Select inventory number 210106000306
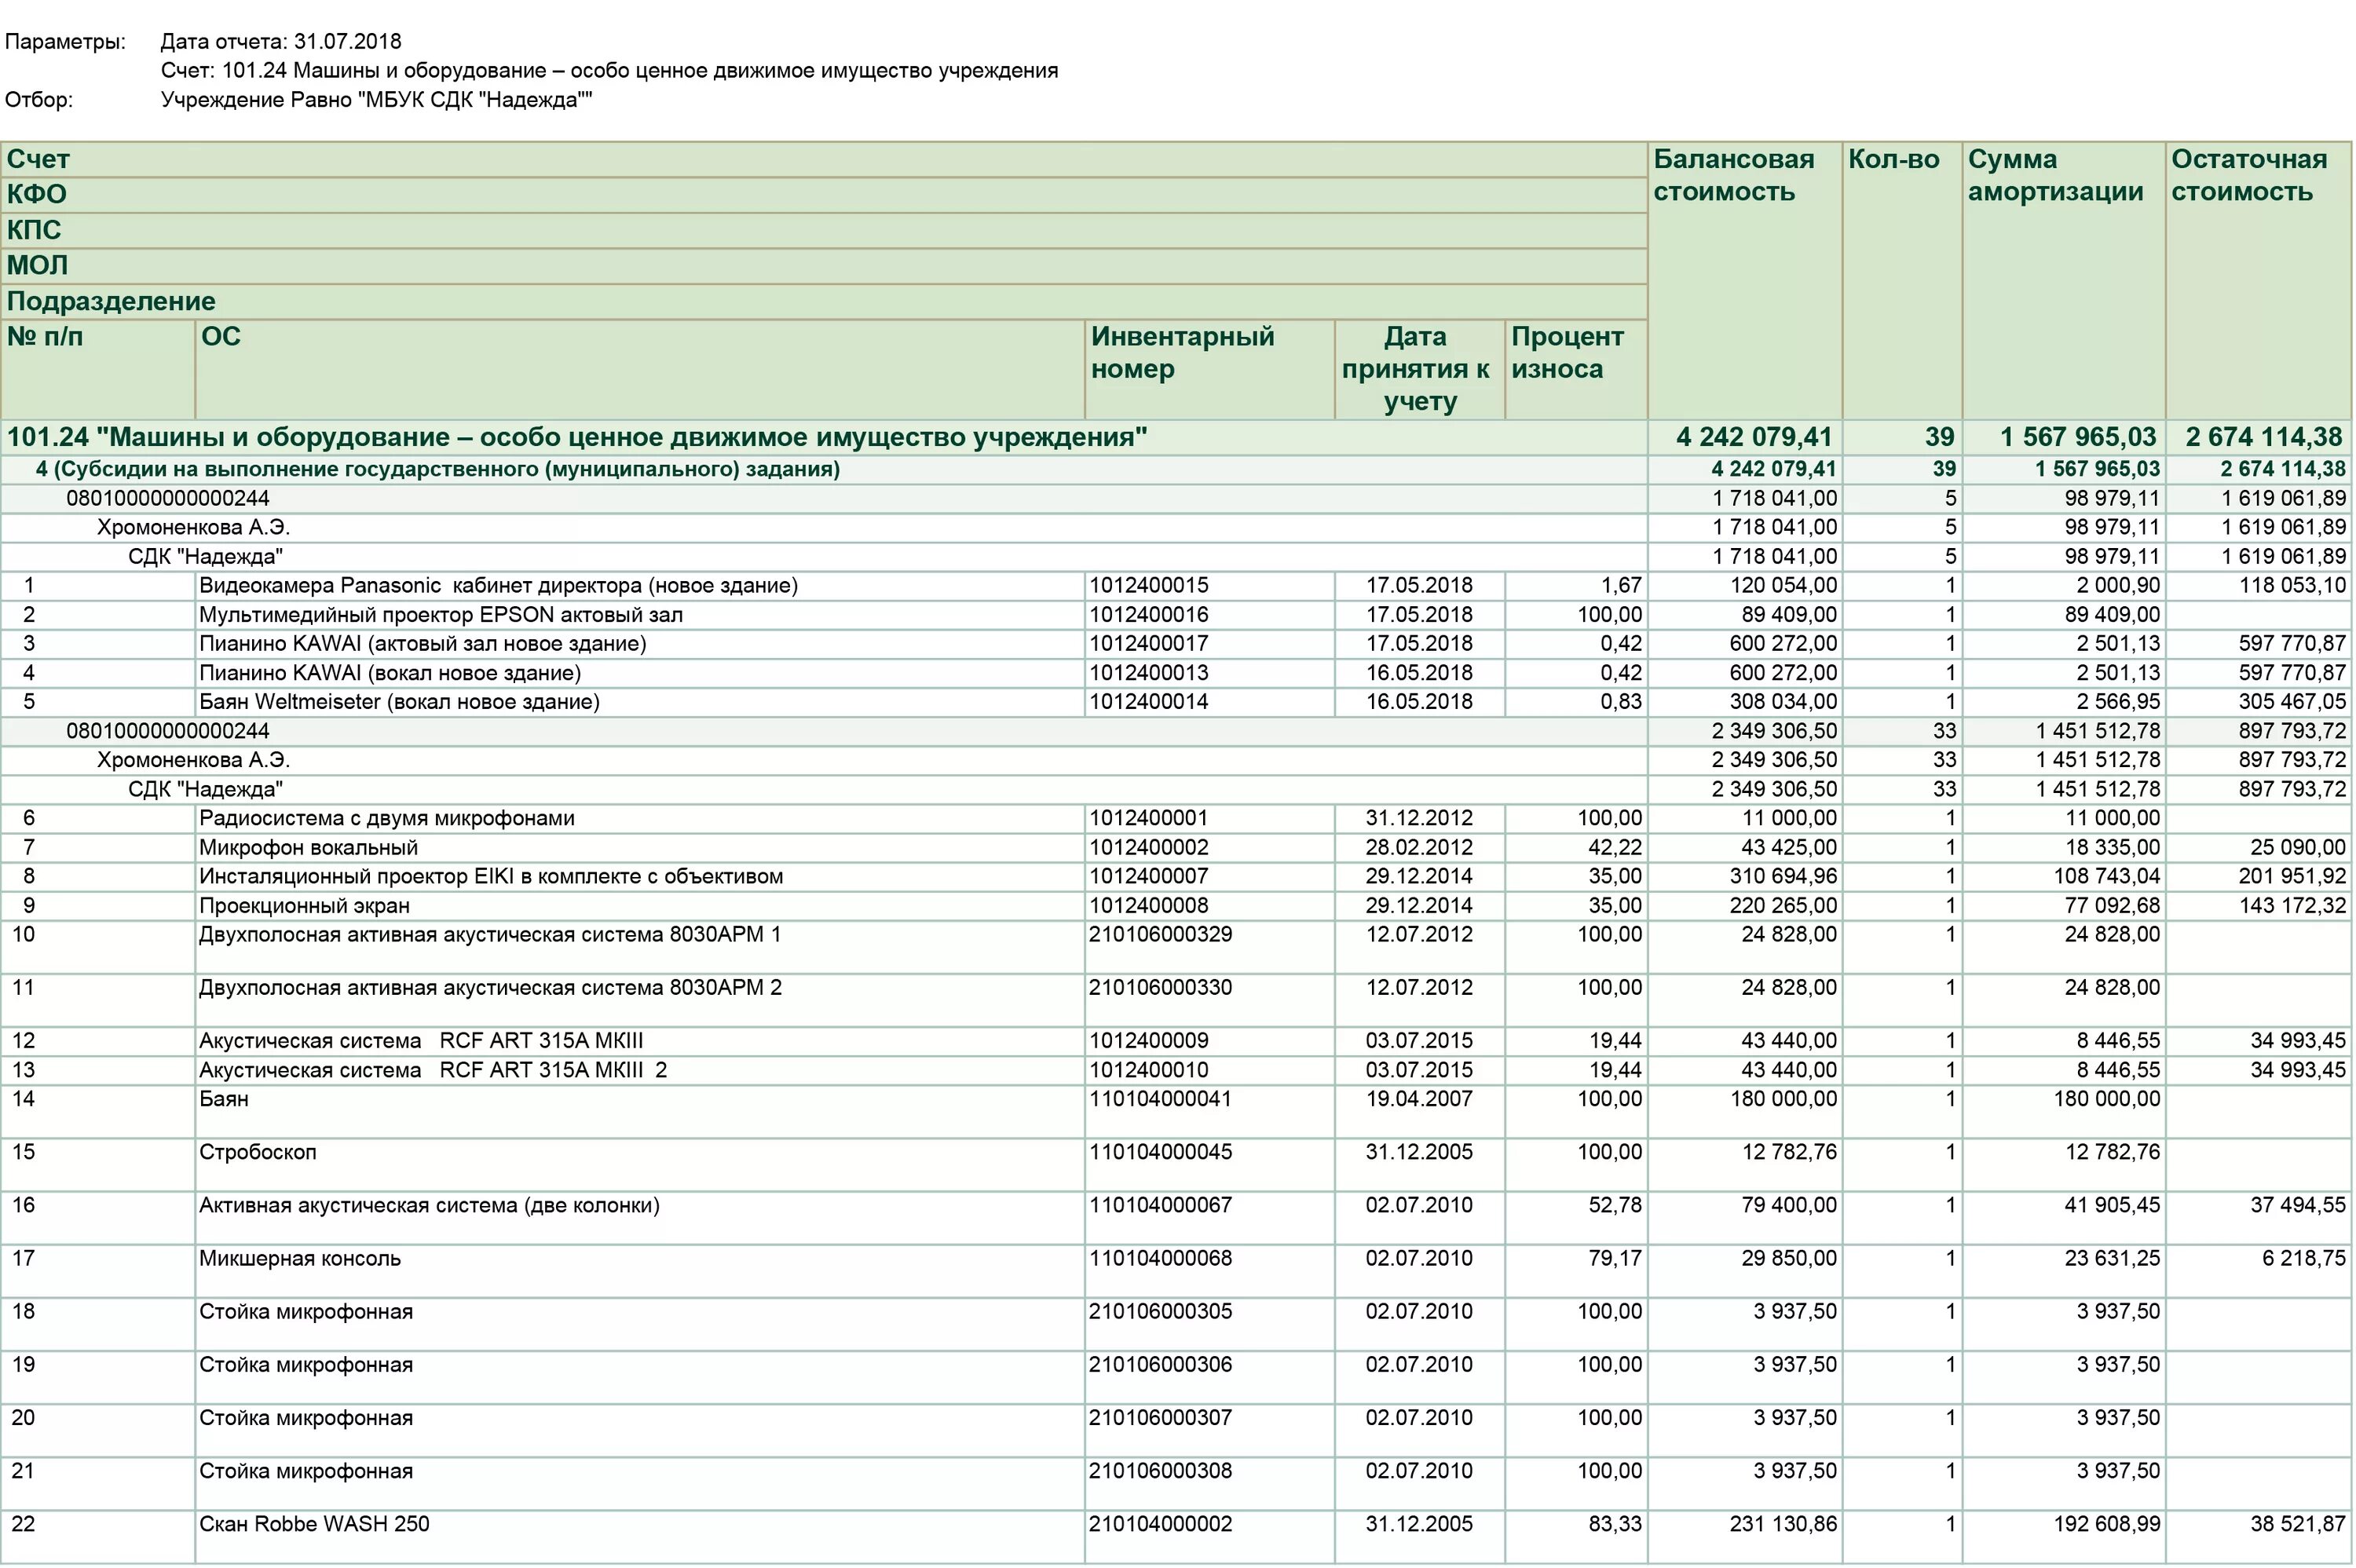The image size is (2356, 1568). 1160,1365
